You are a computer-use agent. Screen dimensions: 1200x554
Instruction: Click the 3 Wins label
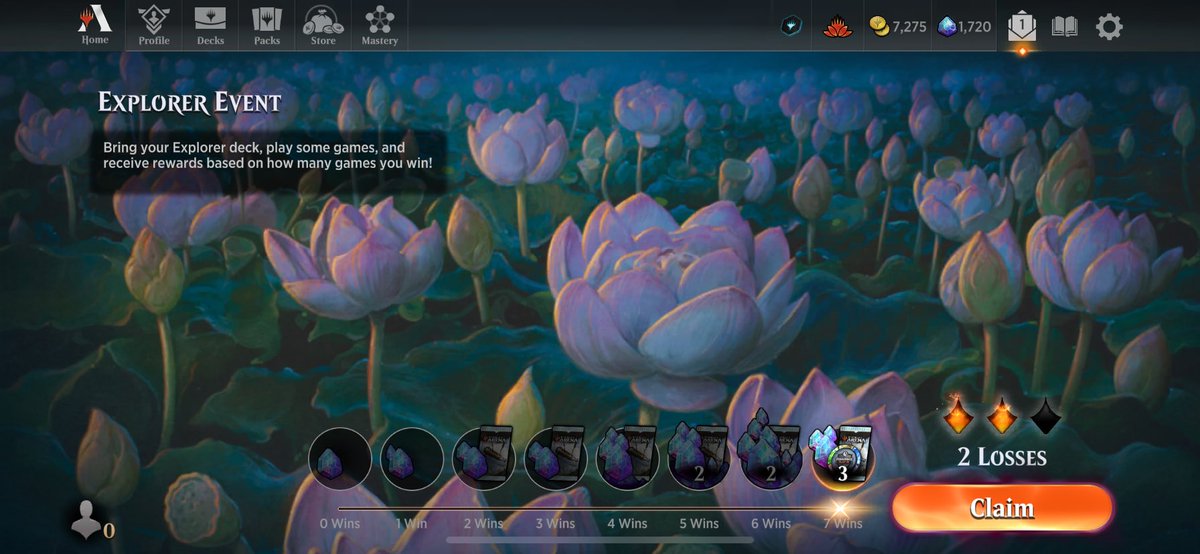click(555, 523)
